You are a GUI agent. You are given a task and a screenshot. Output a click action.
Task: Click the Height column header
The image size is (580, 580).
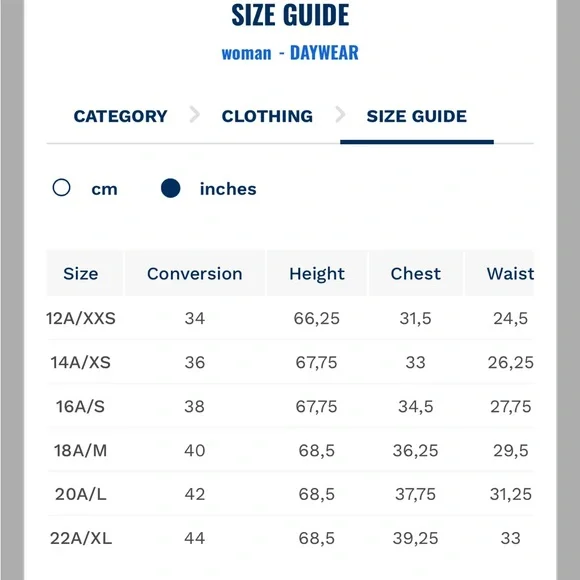click(317, 273)
